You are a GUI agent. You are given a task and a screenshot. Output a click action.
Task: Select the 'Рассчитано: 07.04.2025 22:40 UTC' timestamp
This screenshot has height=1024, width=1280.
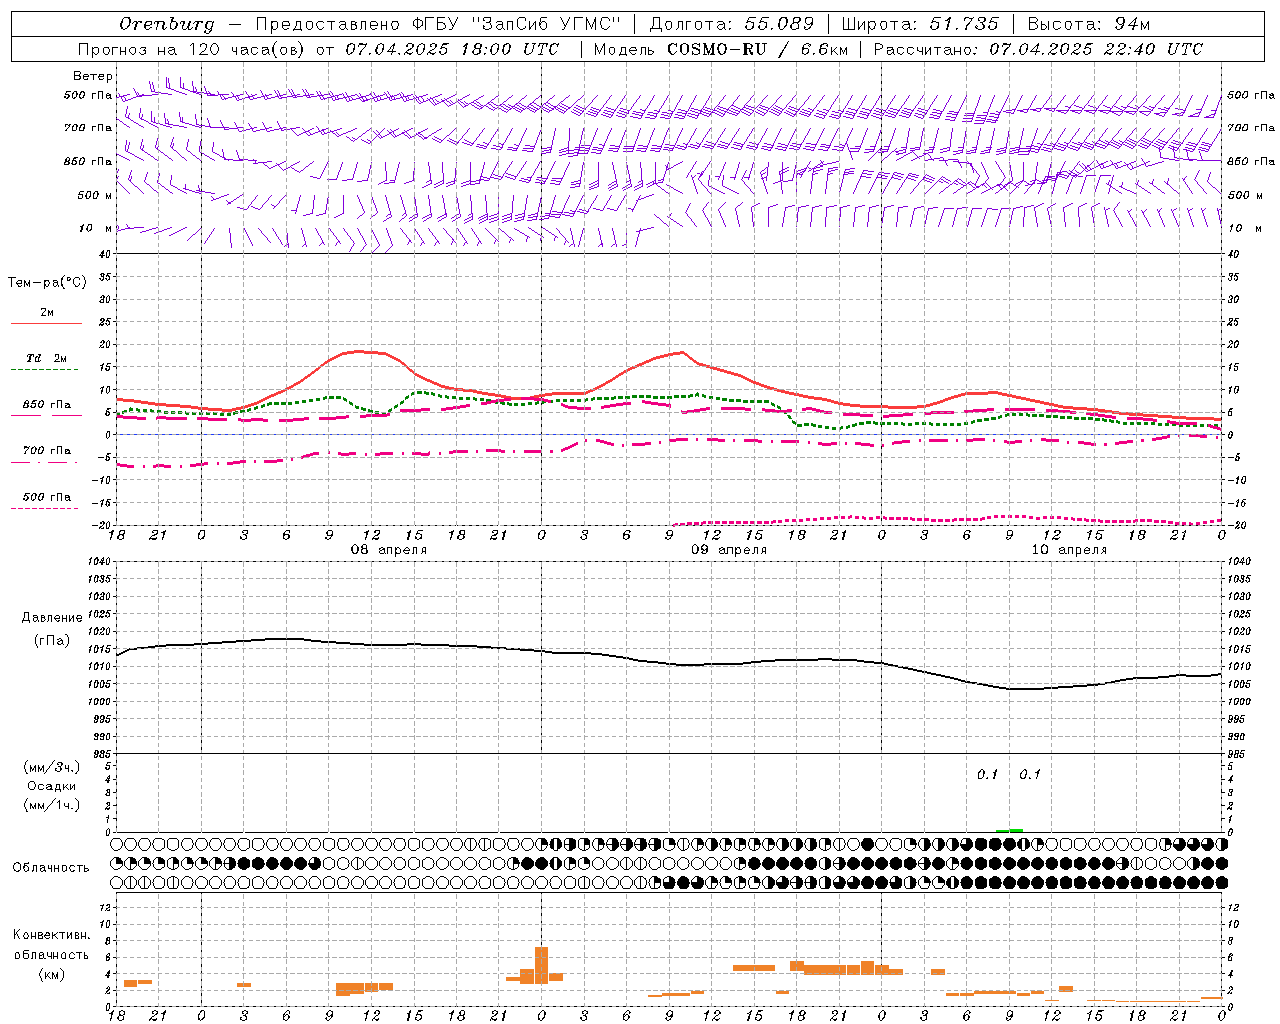tap(1038, 49)
